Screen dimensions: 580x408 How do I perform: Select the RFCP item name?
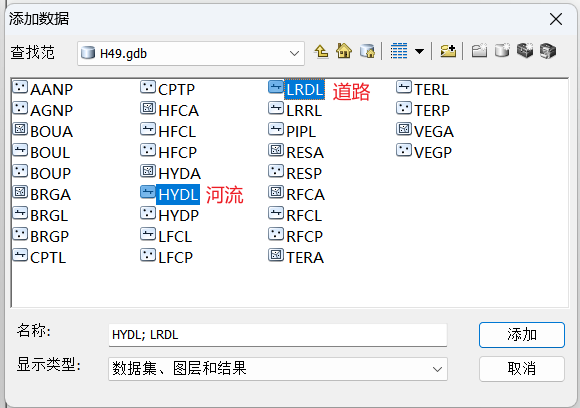coord(304,237)
